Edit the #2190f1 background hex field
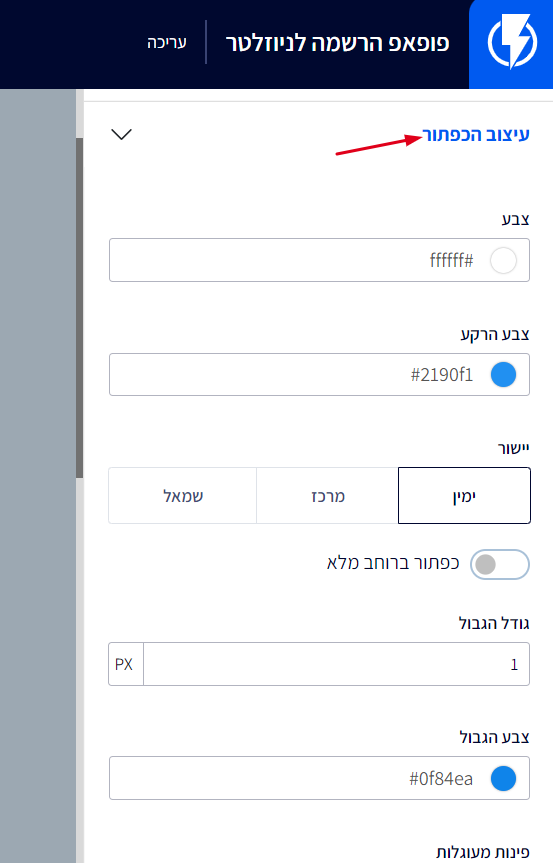The width and height of the screenshot is (553, 863). [319, 374]
